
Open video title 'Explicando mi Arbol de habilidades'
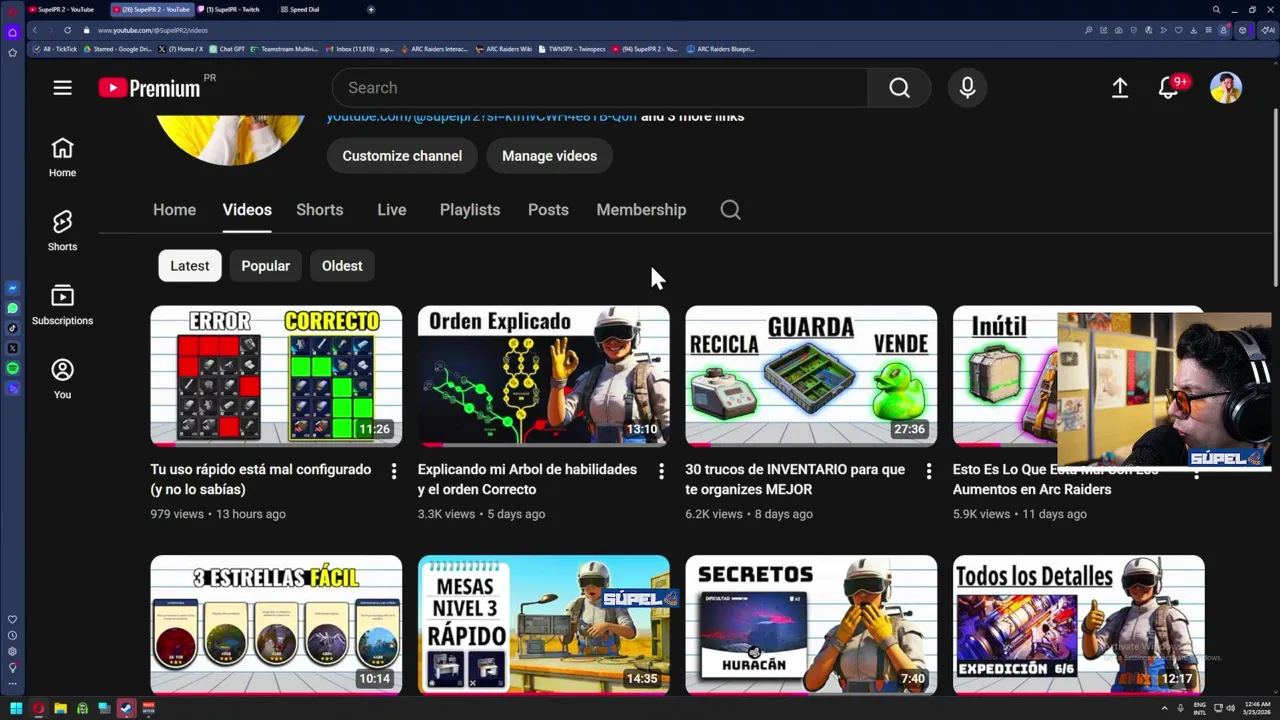(x=527, y=479)
